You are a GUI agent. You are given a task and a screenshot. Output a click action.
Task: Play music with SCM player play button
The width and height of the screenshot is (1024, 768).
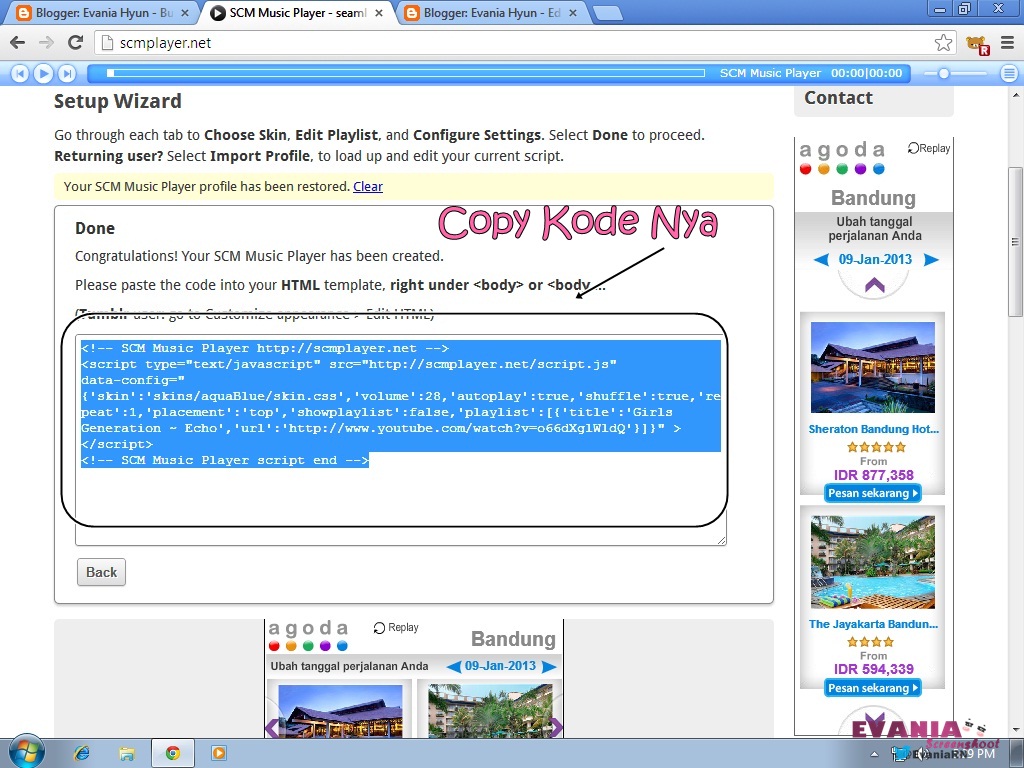[43, 74]
